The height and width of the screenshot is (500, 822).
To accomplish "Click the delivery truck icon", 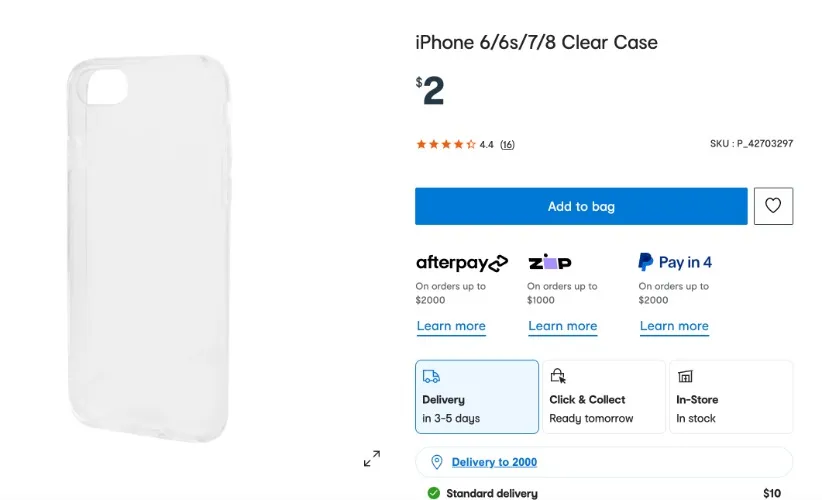I will pos(431,376).
